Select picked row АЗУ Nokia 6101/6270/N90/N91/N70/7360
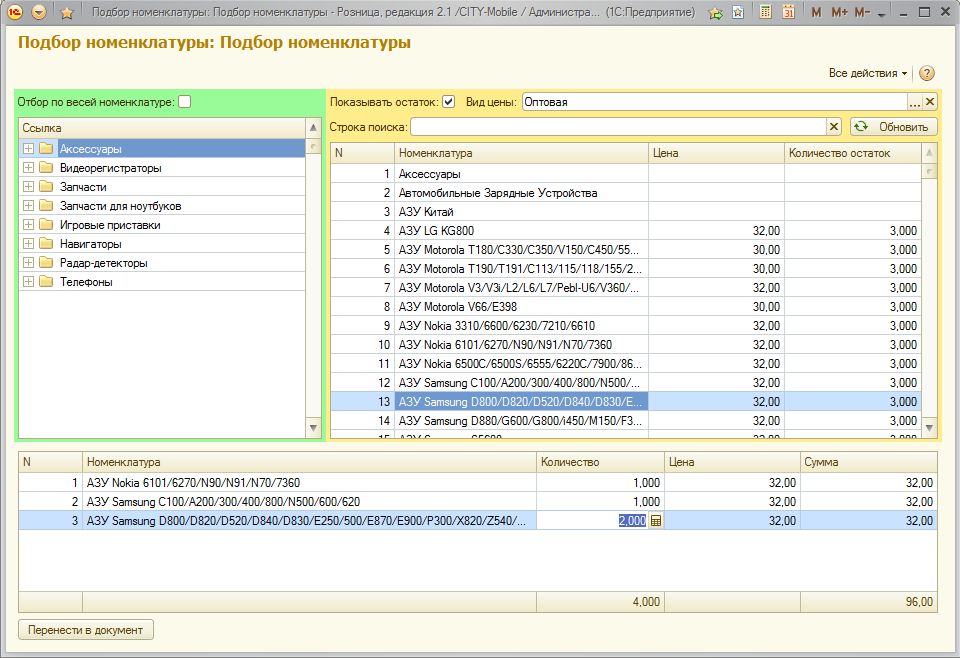This screenshot has width=960, height=658. click(478, 482)
